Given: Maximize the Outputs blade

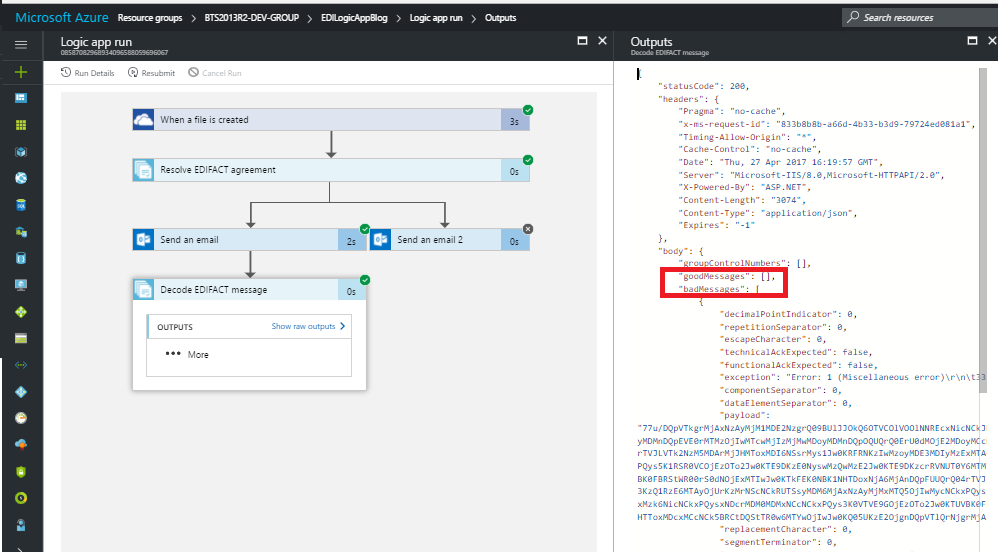Looking at the screenshot, I should pos(972,41).
